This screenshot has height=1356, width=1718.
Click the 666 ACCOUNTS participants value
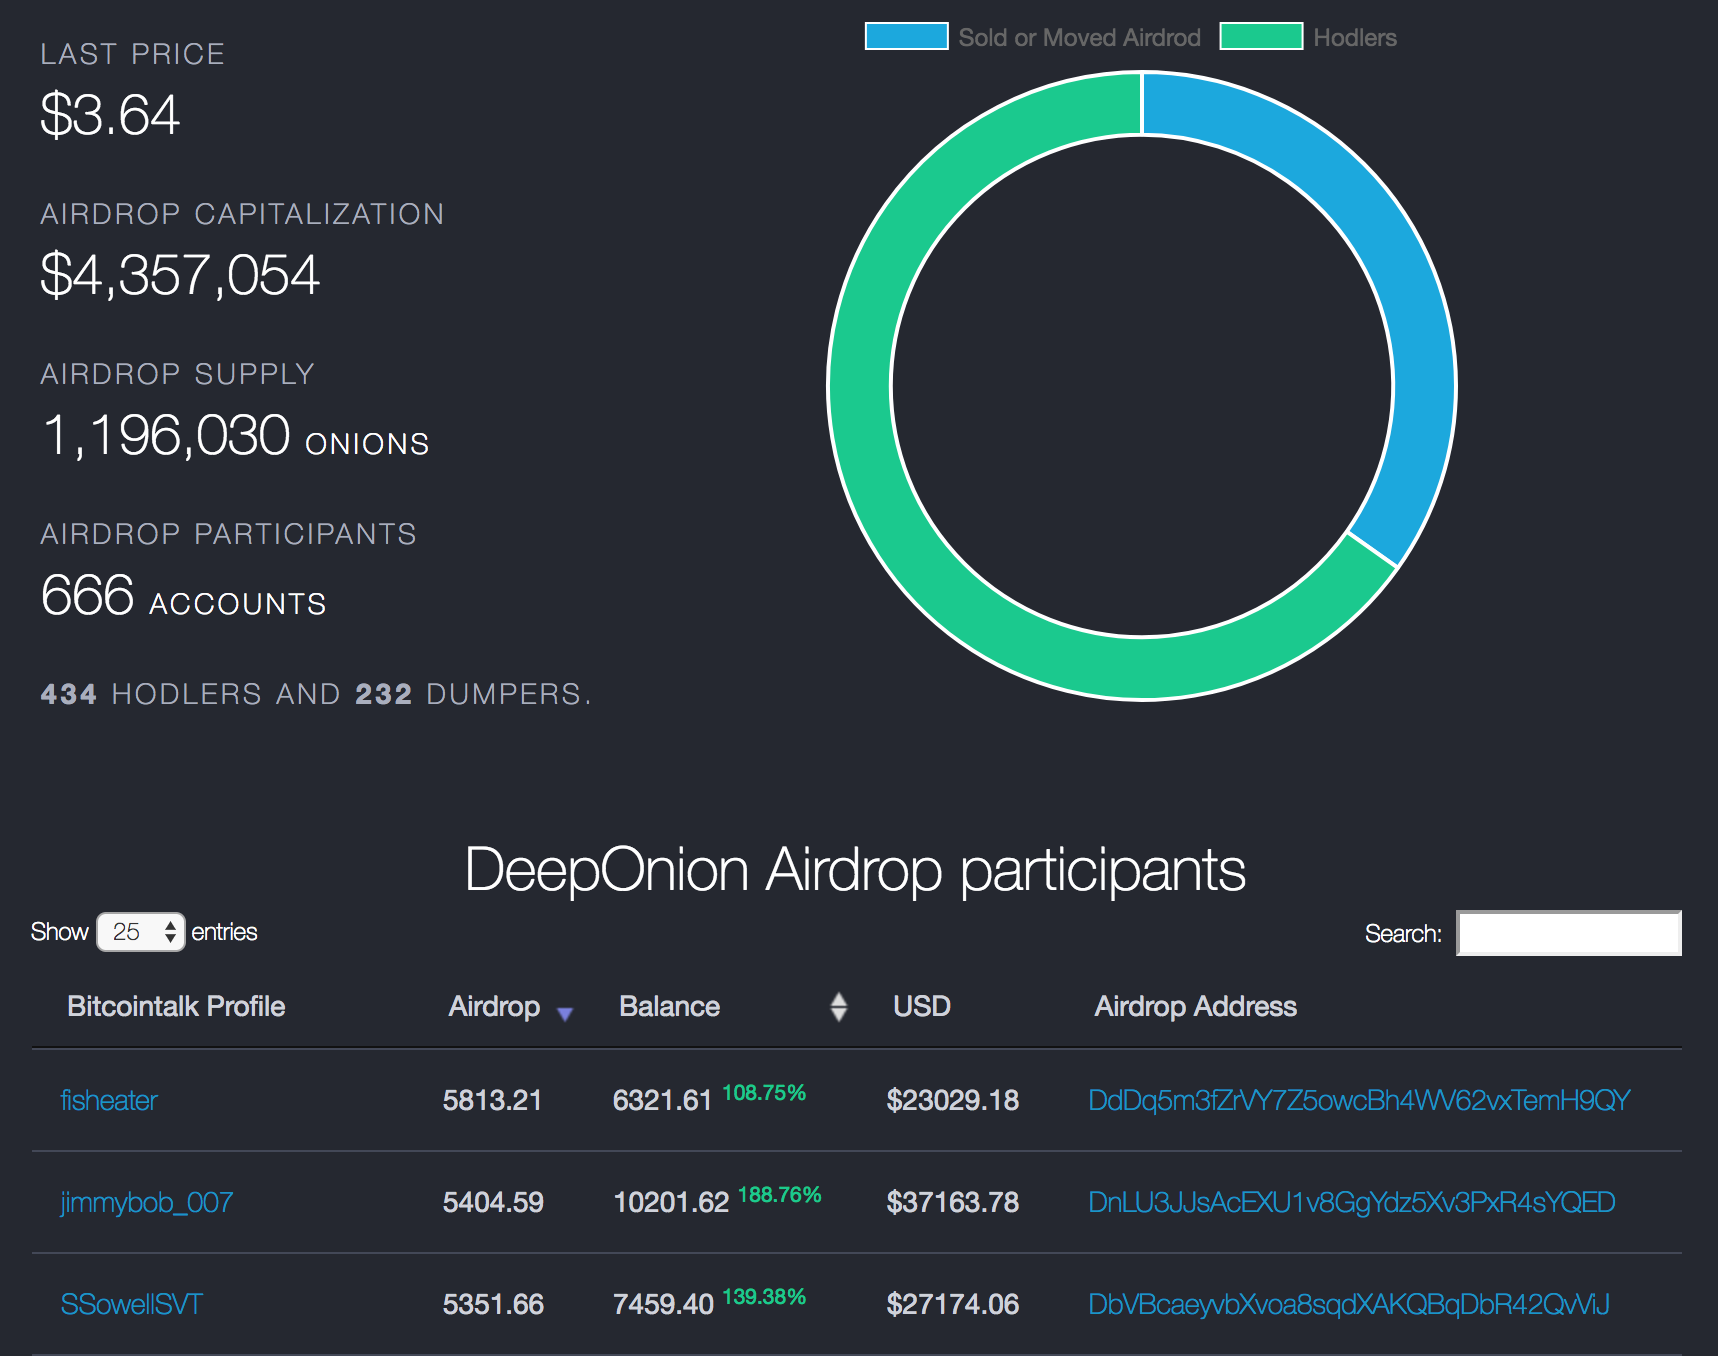[184, 596]
